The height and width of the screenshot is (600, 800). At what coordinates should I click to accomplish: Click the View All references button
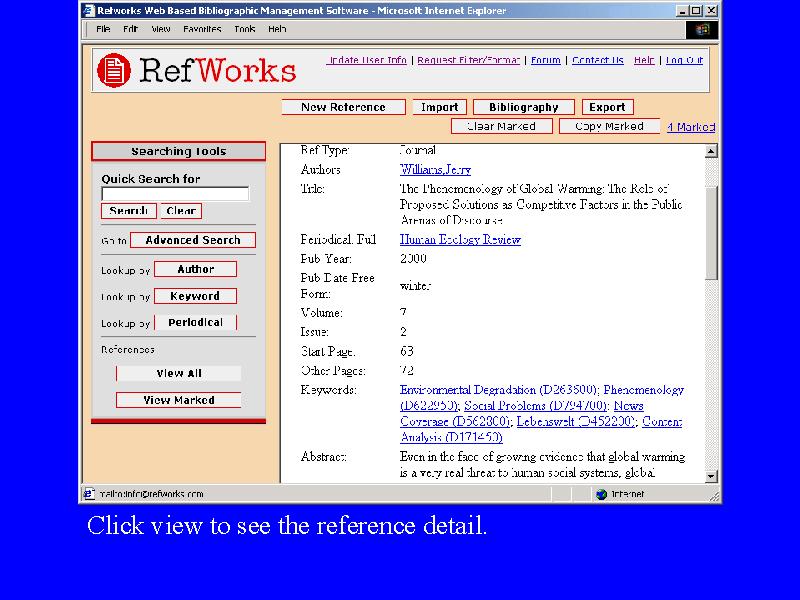tap(179, 373)
